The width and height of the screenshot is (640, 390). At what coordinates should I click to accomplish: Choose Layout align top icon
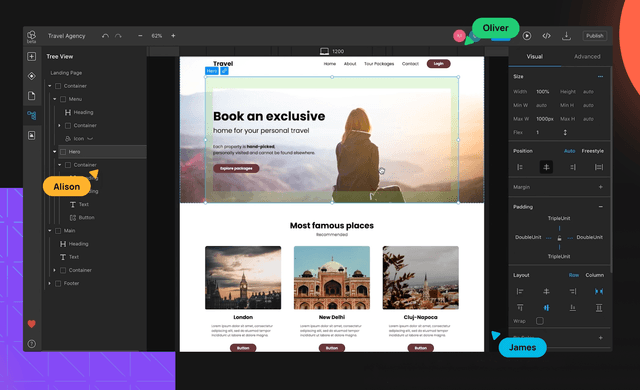tap(520, 308)
